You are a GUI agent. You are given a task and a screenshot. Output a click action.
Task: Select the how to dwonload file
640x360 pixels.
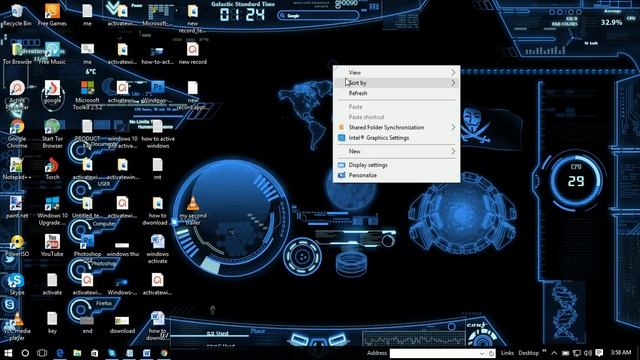click(158, 211)
